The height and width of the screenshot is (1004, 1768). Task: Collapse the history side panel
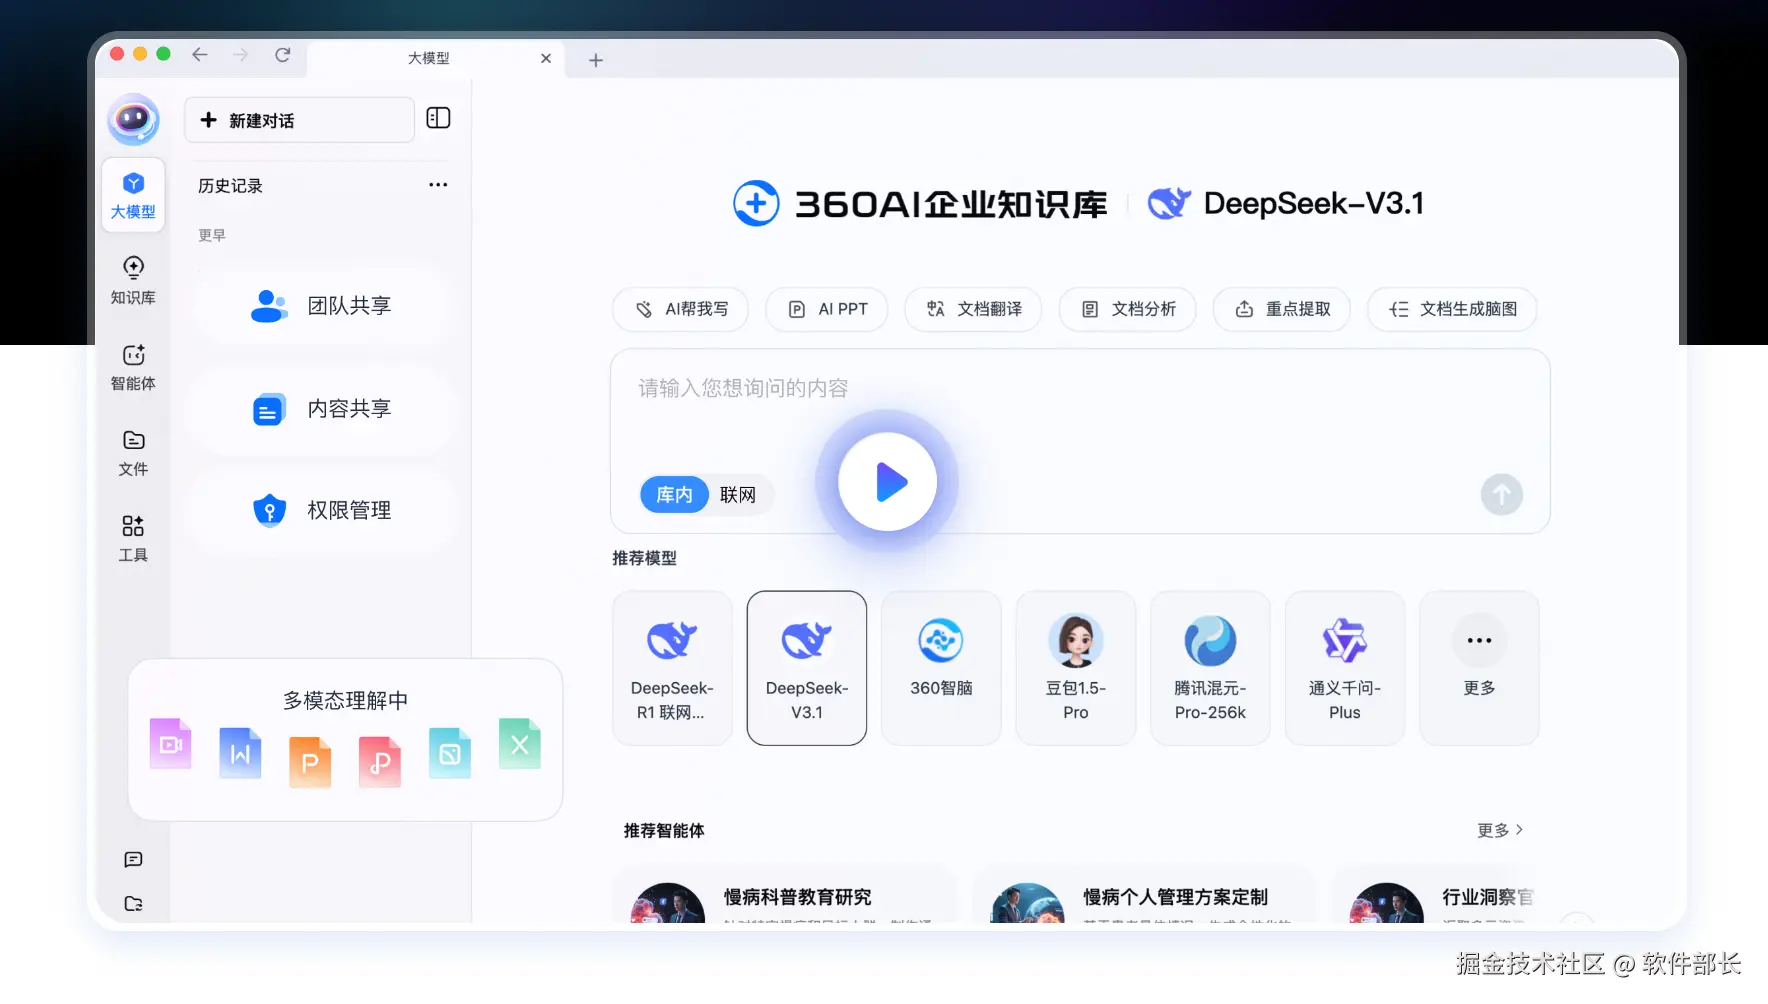pos(438,118)
